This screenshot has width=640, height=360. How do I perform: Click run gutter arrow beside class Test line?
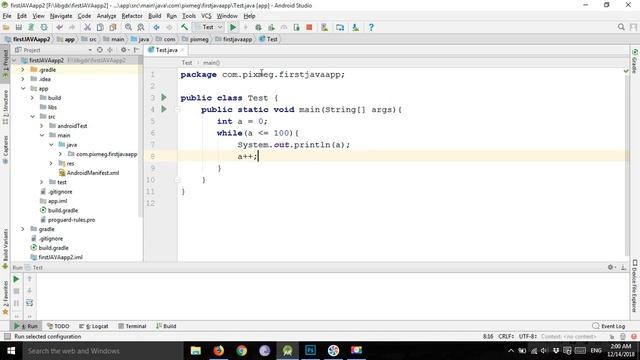pos(164,98)
